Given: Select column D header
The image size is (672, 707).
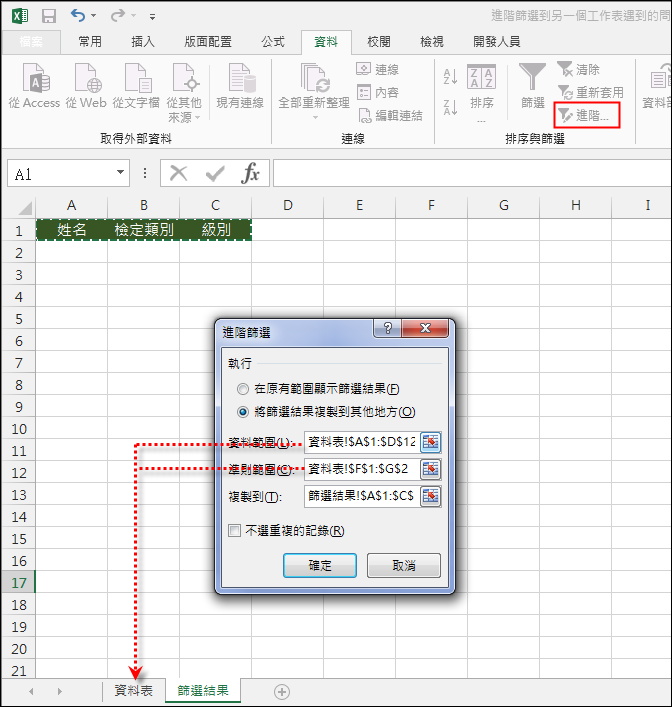Looking at the screenshot, I should pyautogui.click(x=287, y=206).
